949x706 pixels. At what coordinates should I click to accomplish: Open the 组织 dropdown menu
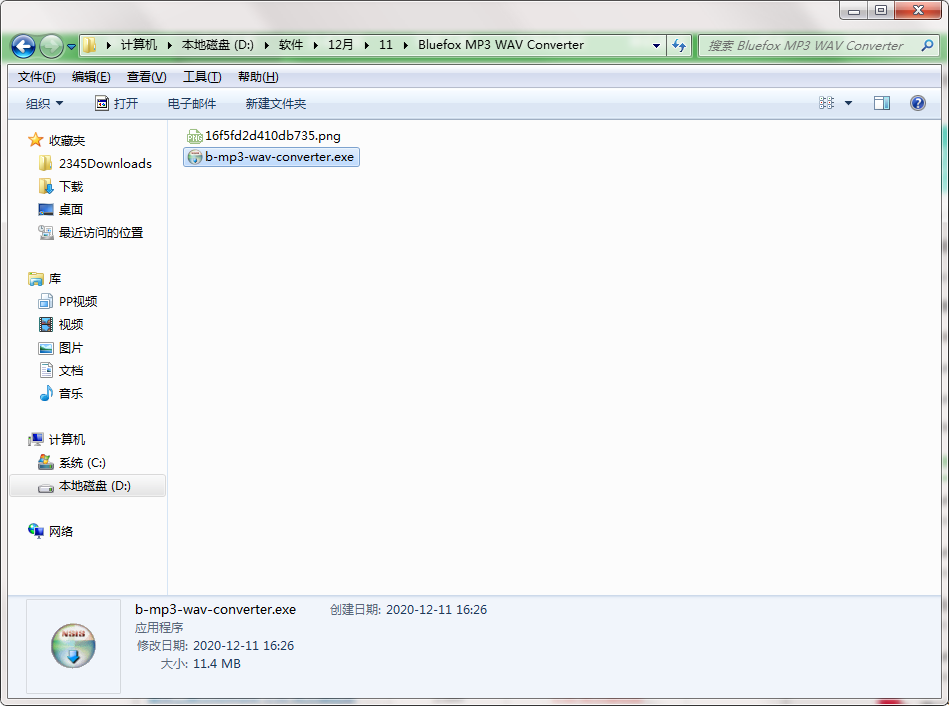(x=44, y=104)
